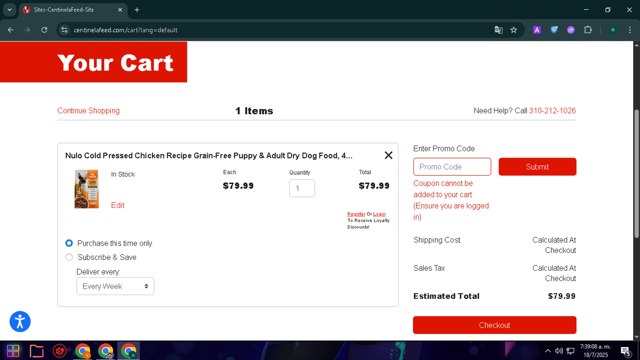Screen dimensions: 640x360
Task: Open the active third Chrome taskbar icon
Action: (x=129, y=351)
